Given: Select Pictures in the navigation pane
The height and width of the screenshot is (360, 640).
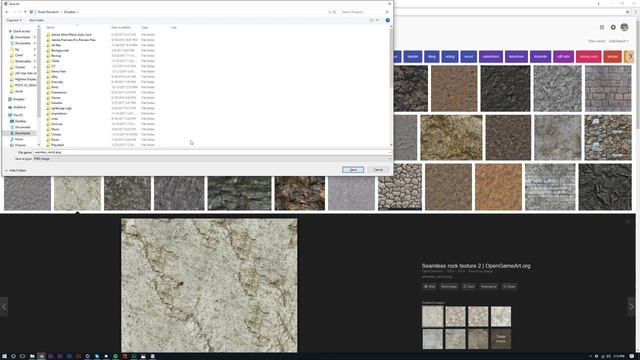Looking at the screenshot, I should [20, 145].
